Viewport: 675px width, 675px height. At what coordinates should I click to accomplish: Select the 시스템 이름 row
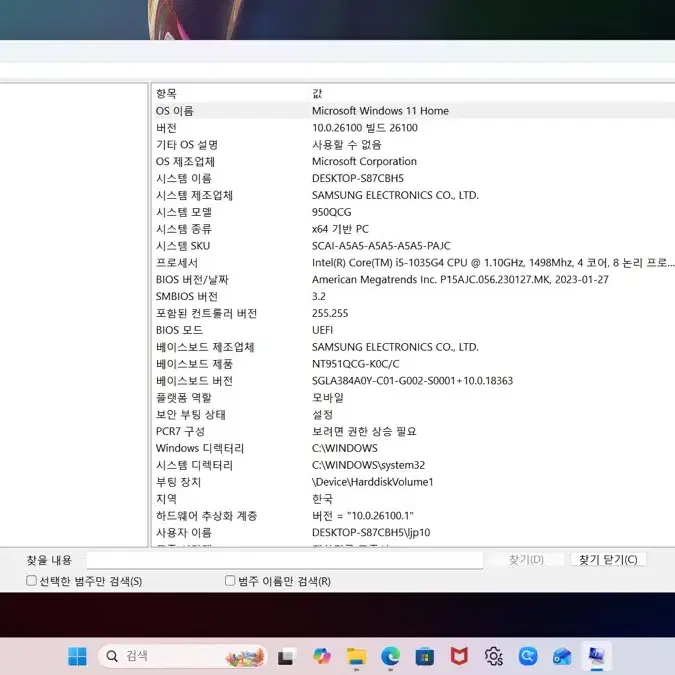[413, 178]
